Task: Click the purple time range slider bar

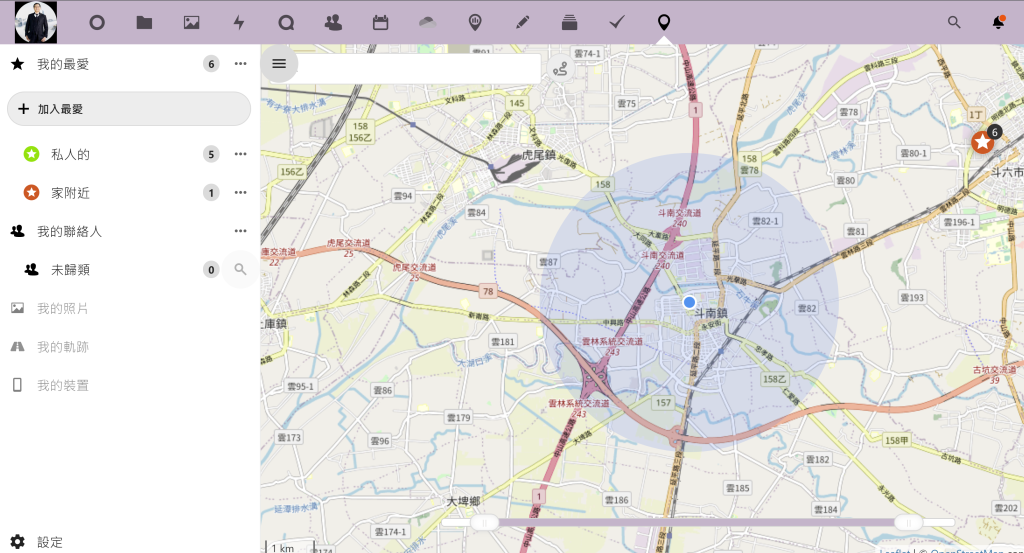Action: tap(696, 522)
